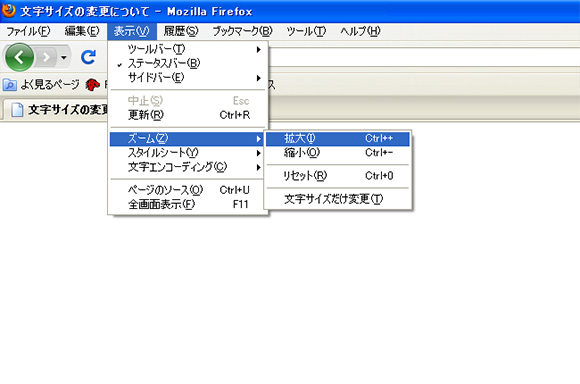The height and width of the screenshot is (384, 580).
Task: Close the open 表示(V) menu
Action: pos(132,31)
